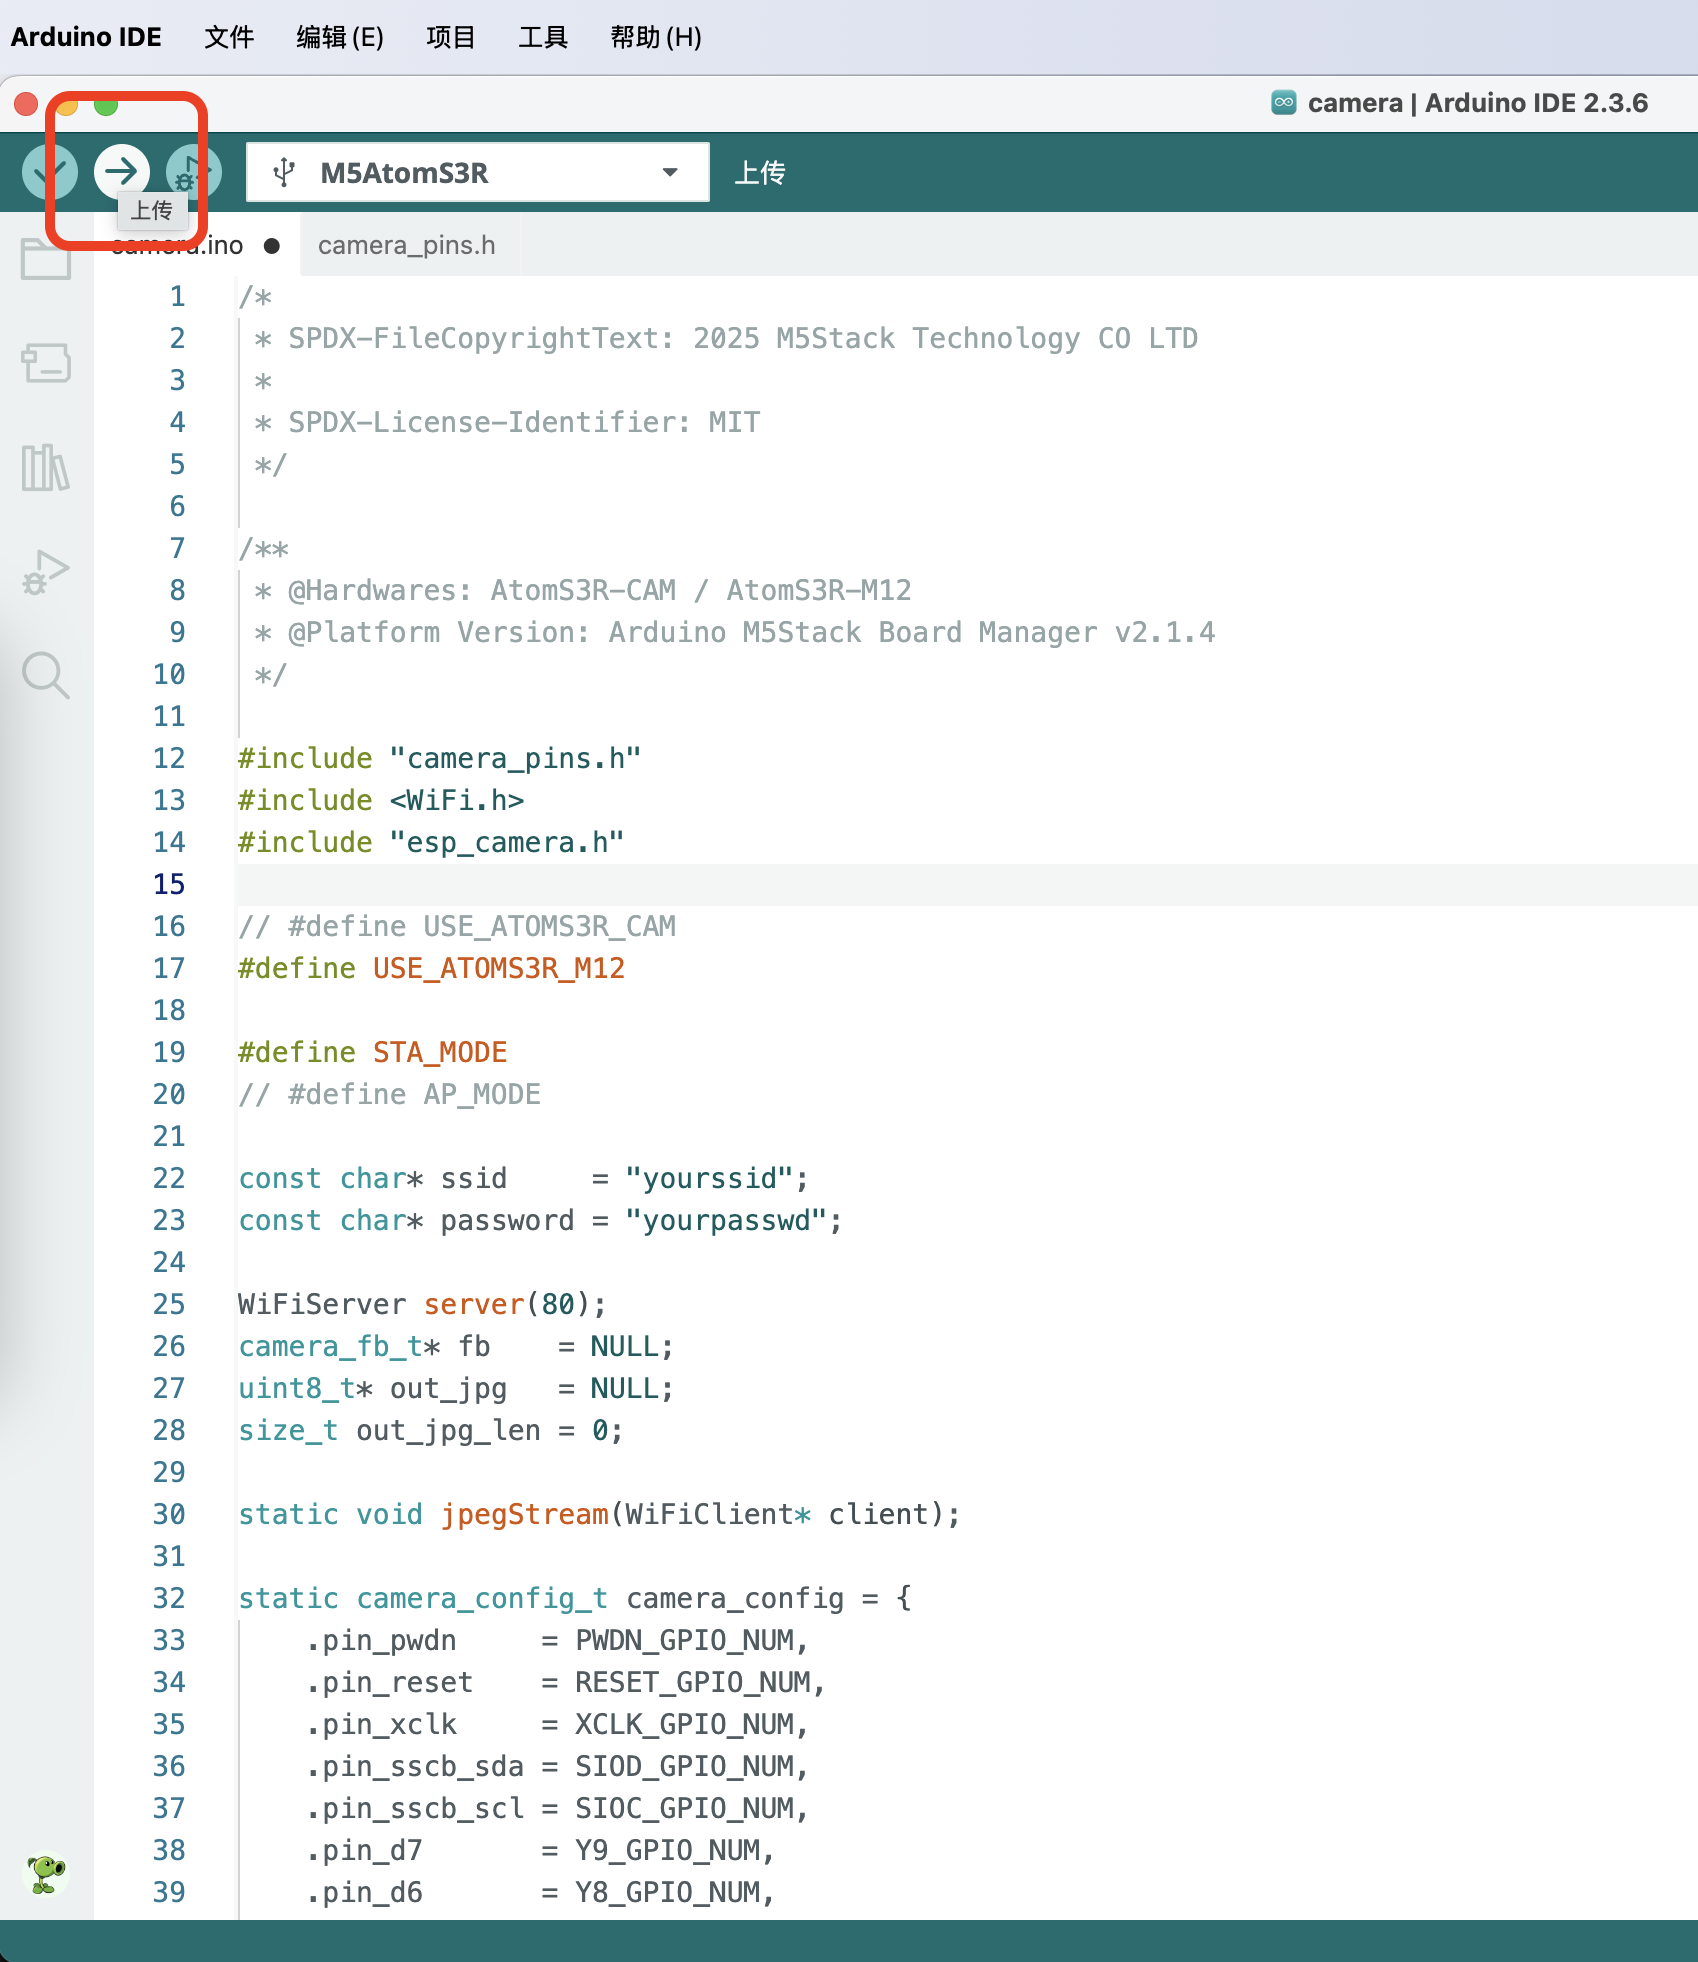Open the Arduino IDE application menu
Viewport: 1698px width, 1962px height.
(x=86, y=37)
